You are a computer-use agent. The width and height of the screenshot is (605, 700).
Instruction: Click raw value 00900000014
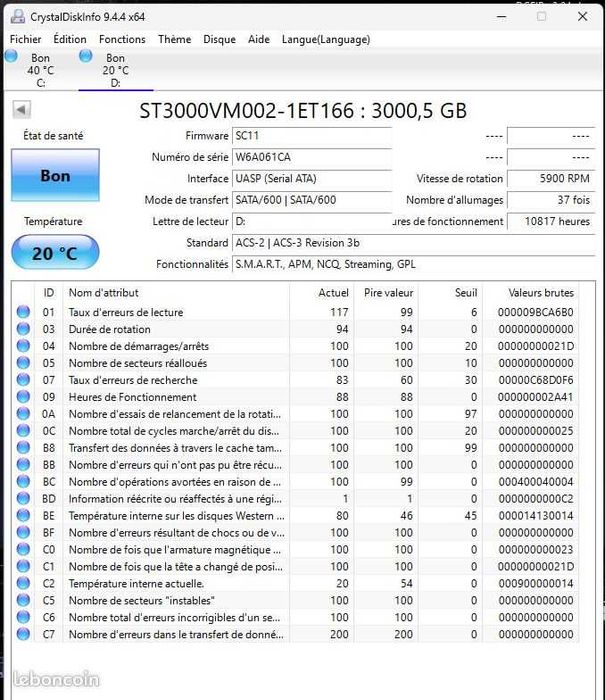tap(535, 583)
